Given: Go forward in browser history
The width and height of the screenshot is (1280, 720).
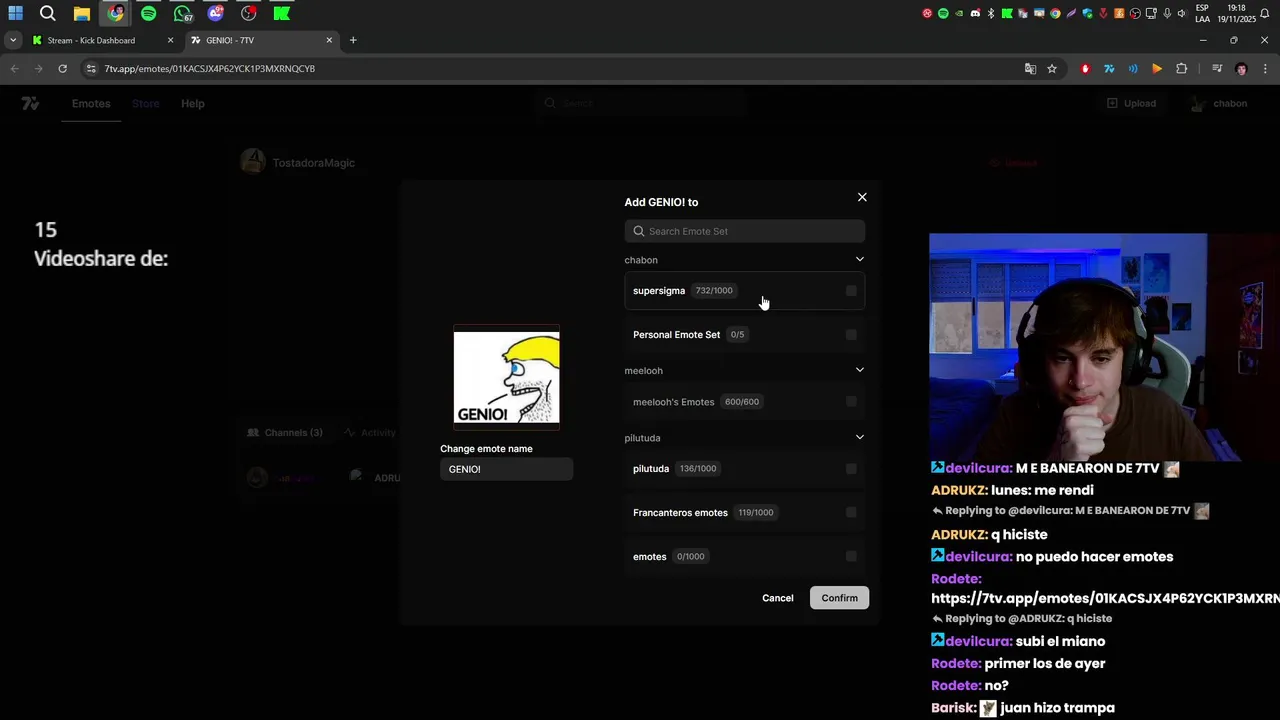Looking at the screenshot, I should (x=38, y=68).
